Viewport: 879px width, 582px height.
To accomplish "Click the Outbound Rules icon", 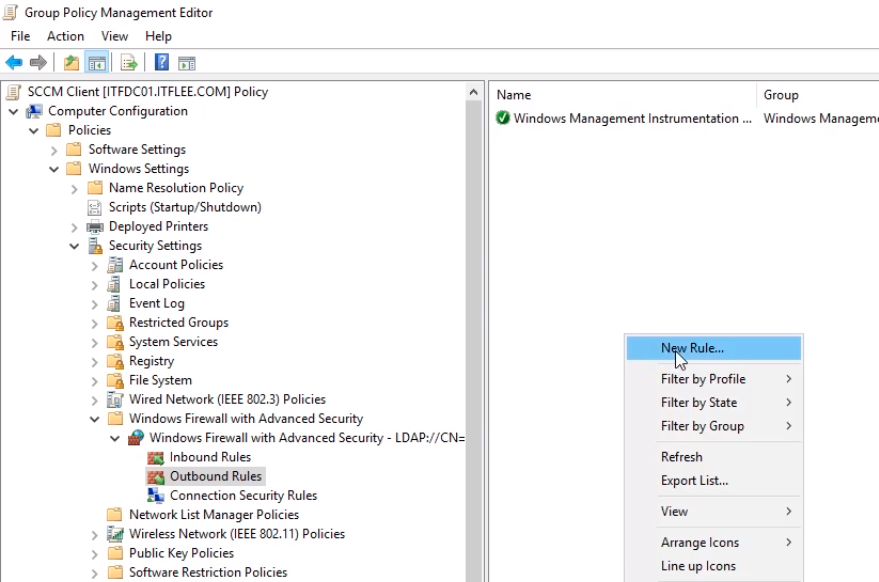I will point(155,477).
